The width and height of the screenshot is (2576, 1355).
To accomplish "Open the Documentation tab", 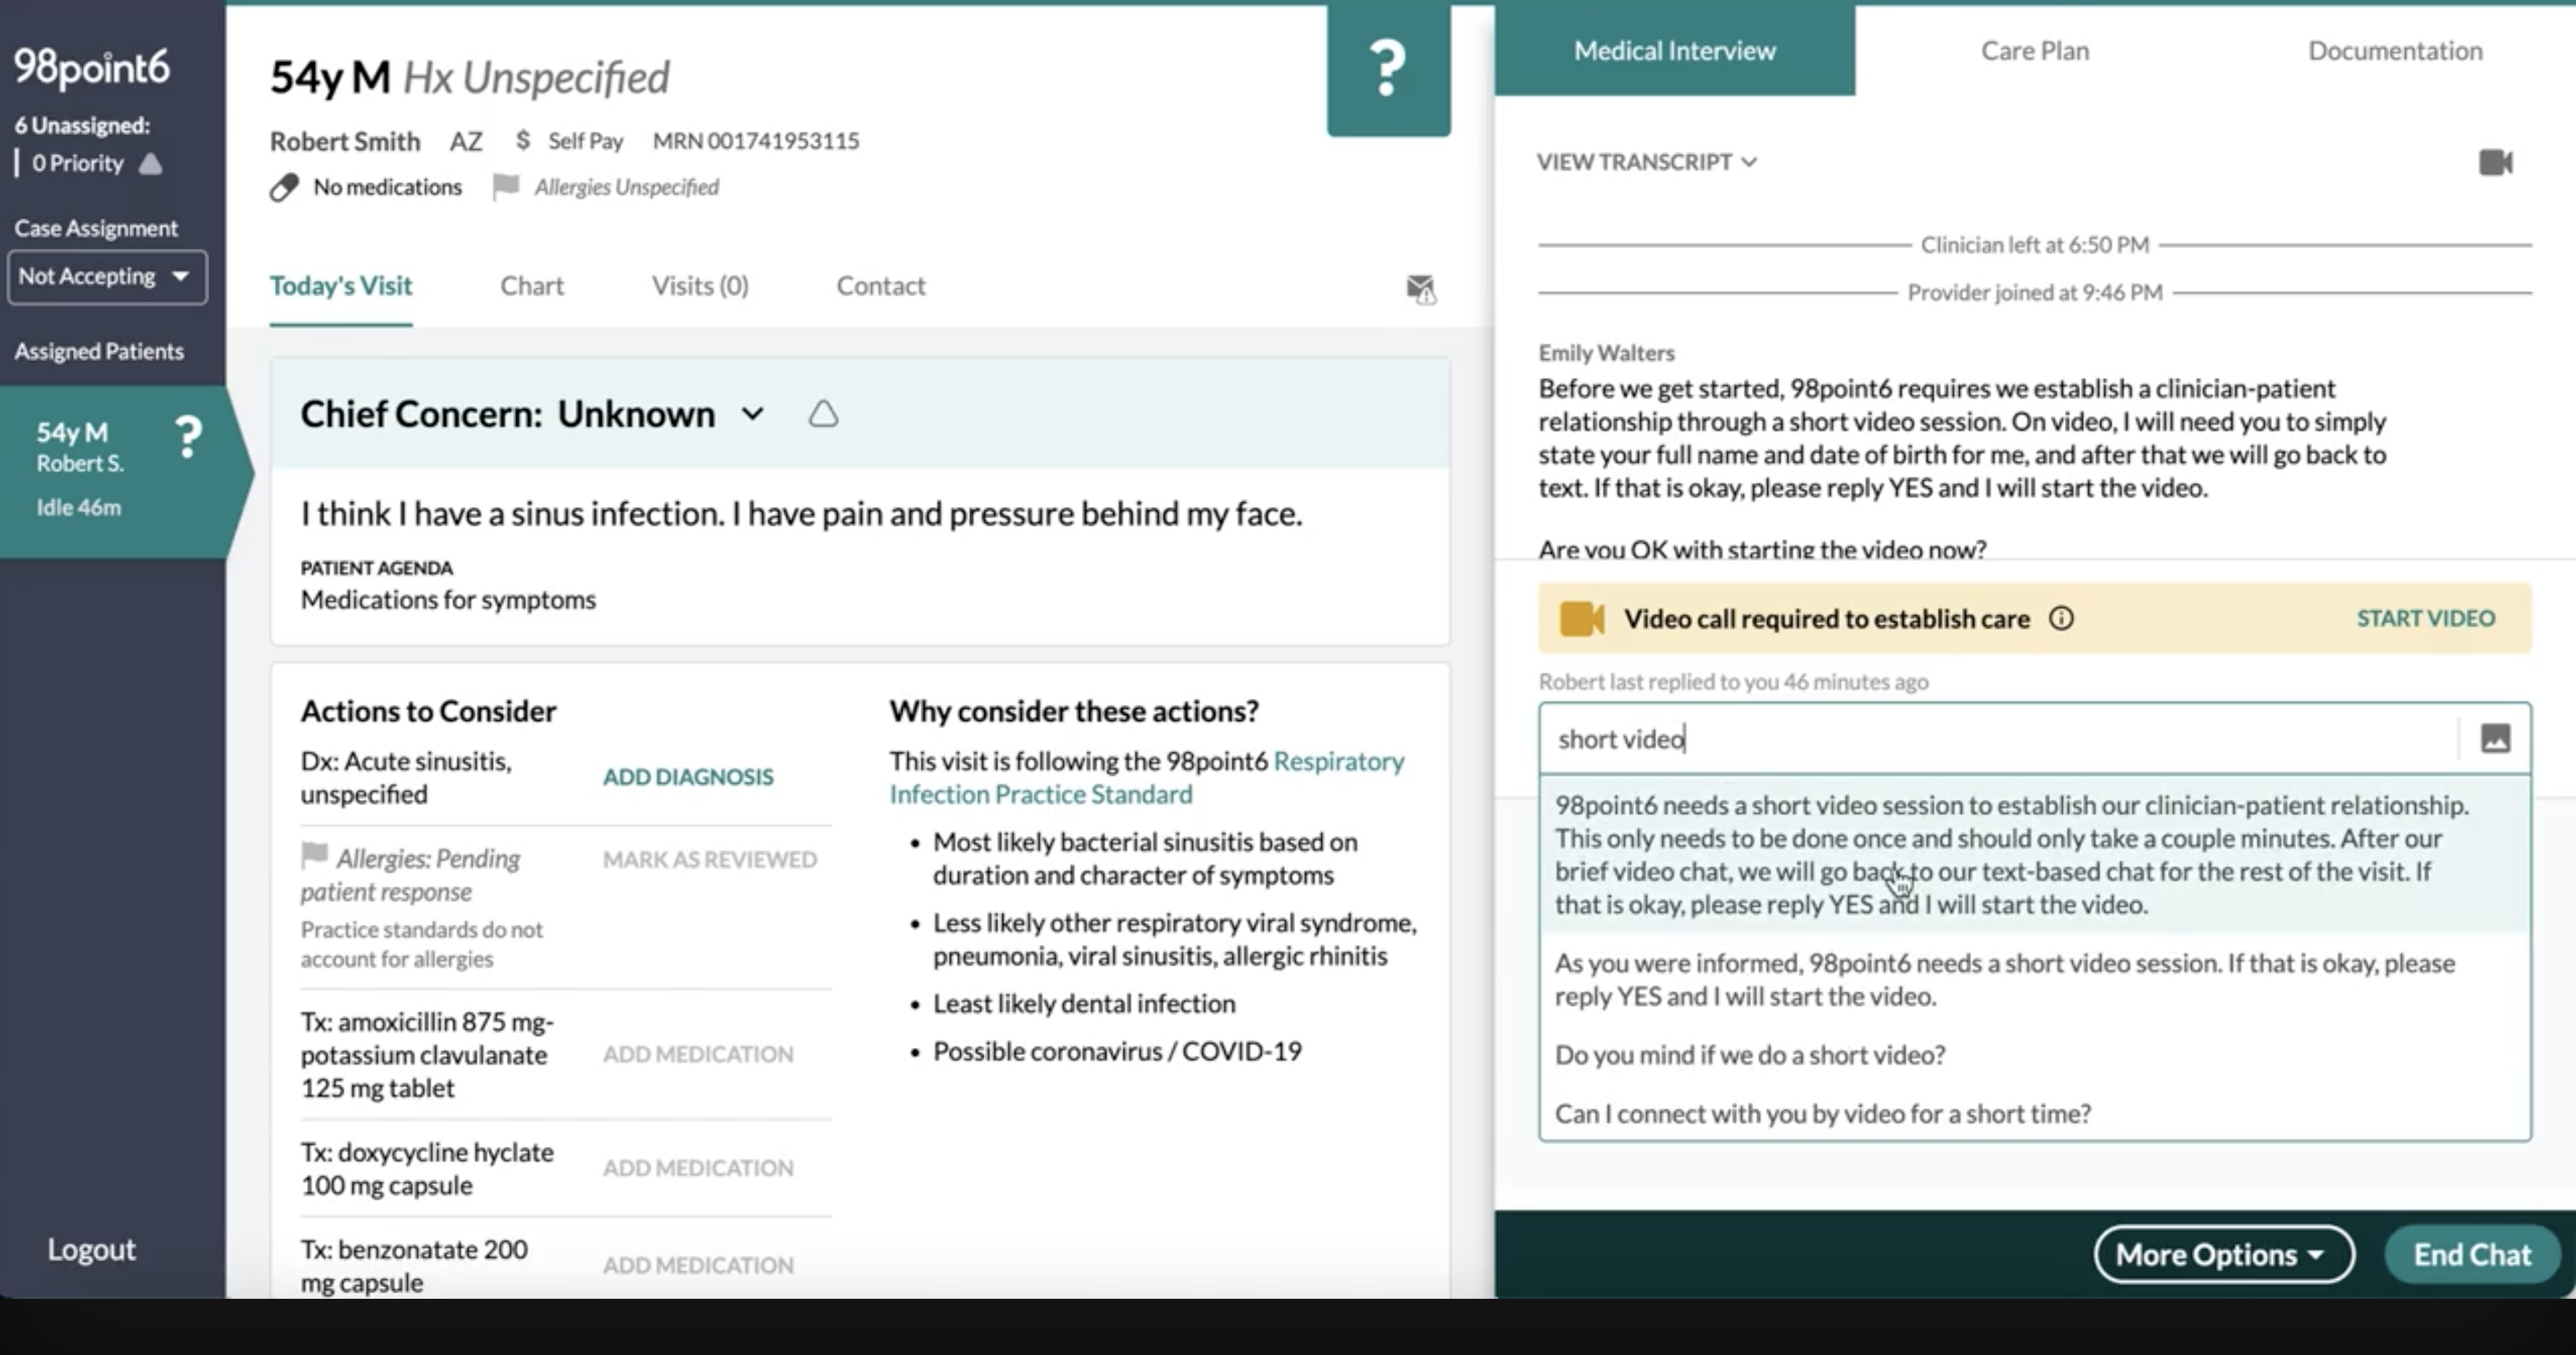I will tap(2395, 50).
